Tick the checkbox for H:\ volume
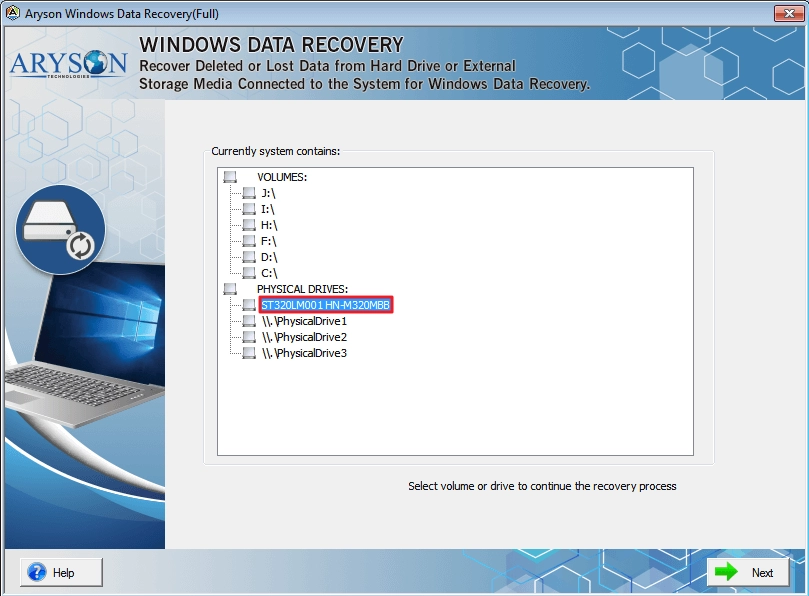The height and width of the screenshot is (596, 809). tap(249, 225)
